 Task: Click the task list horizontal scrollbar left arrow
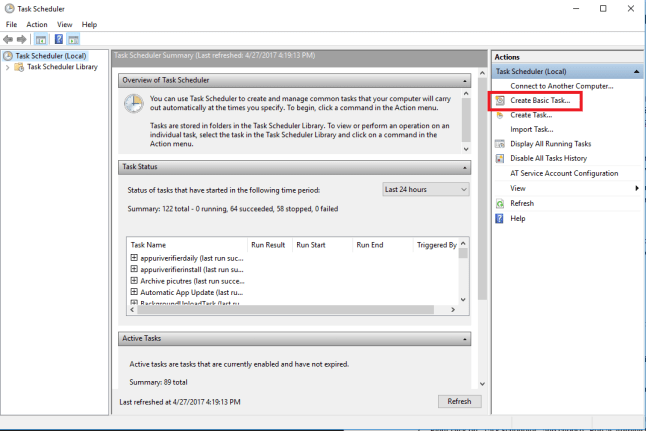point(132,309)
